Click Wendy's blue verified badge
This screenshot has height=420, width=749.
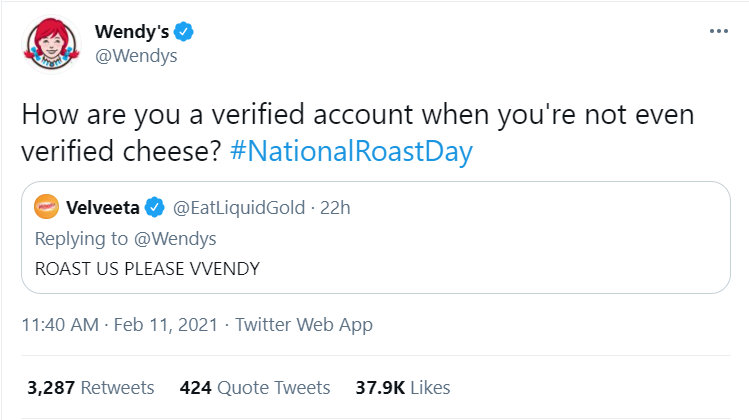tap(185, 31)
